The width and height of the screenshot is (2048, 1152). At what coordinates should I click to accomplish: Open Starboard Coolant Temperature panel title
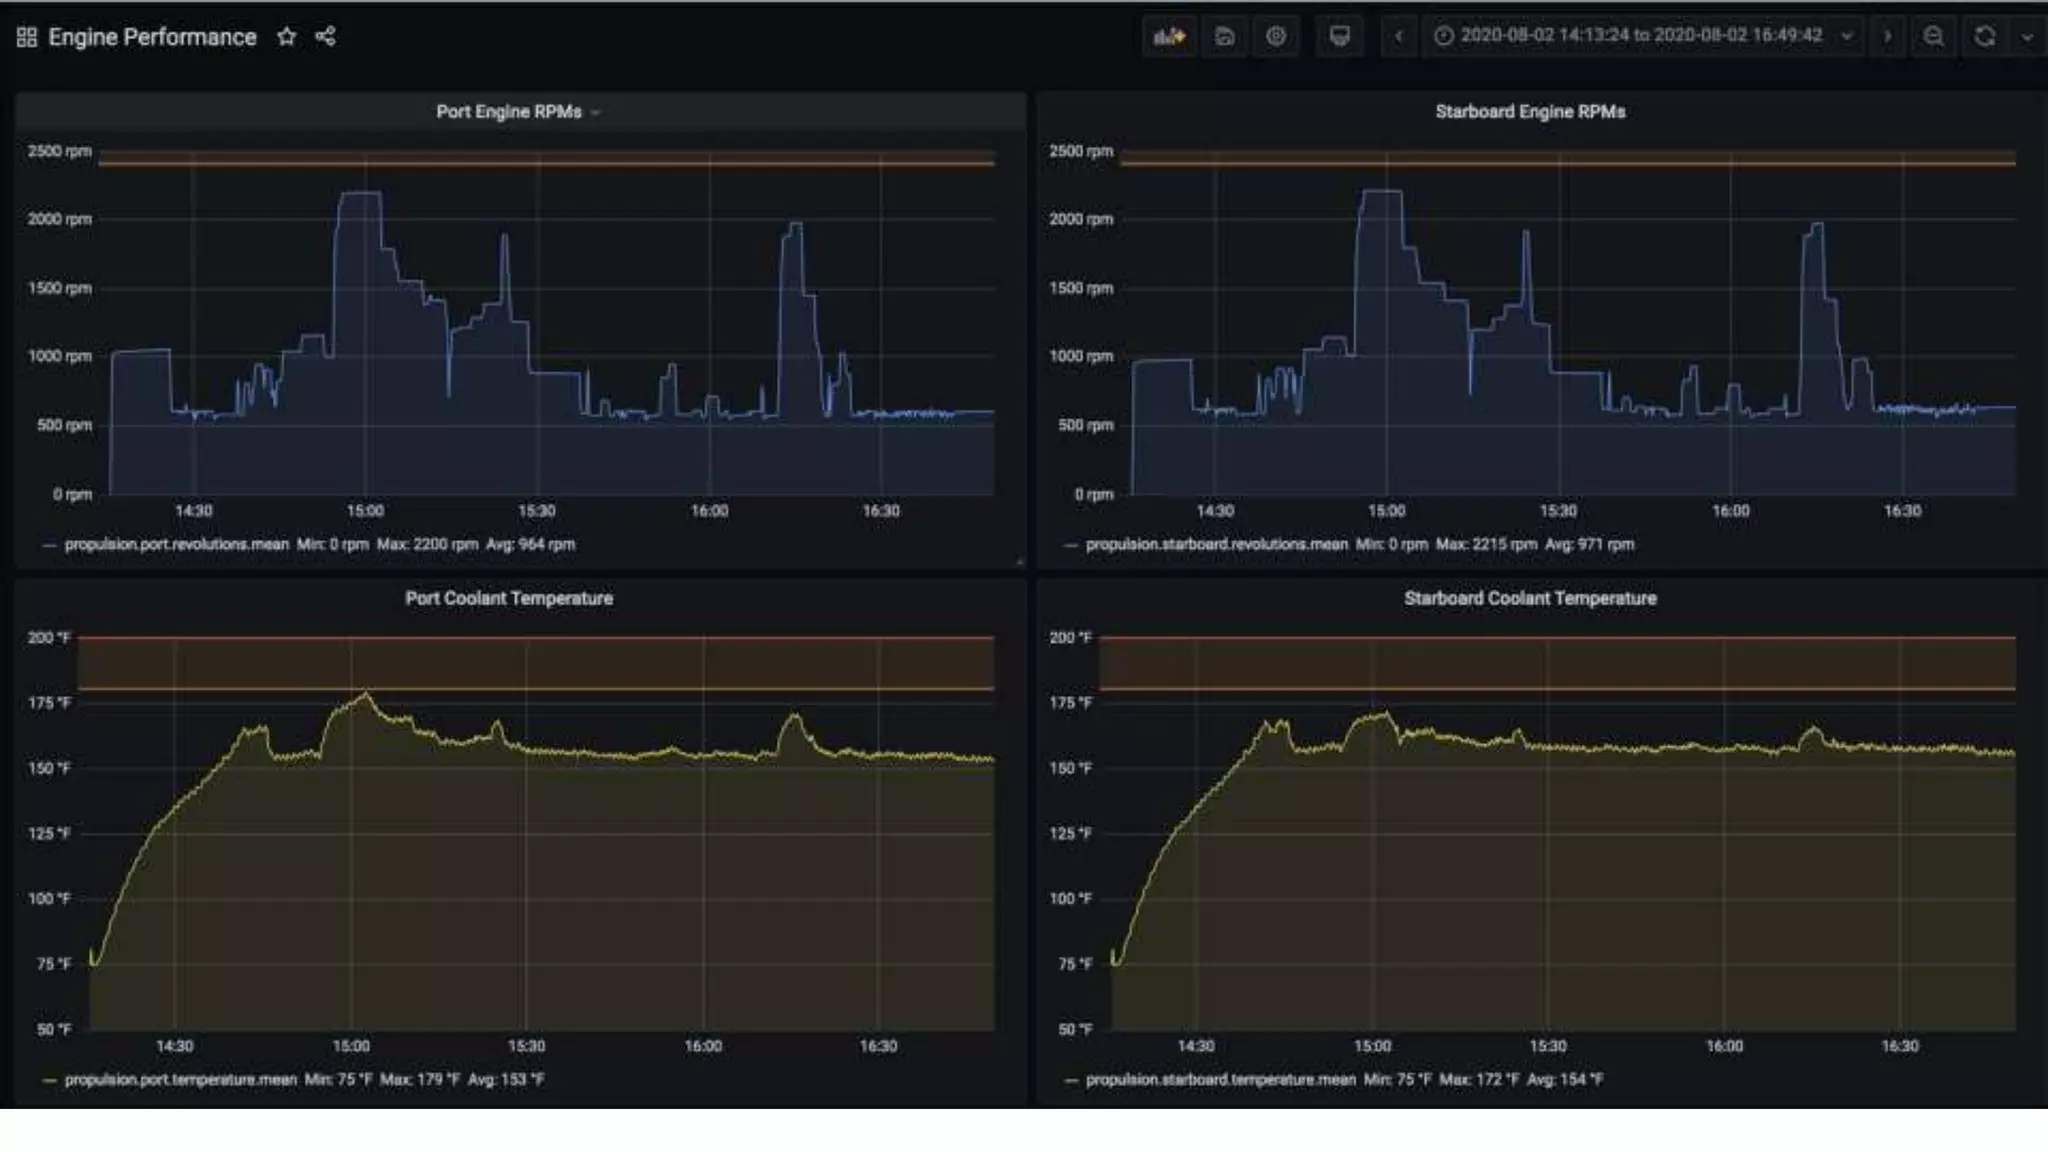(1530, 598)
